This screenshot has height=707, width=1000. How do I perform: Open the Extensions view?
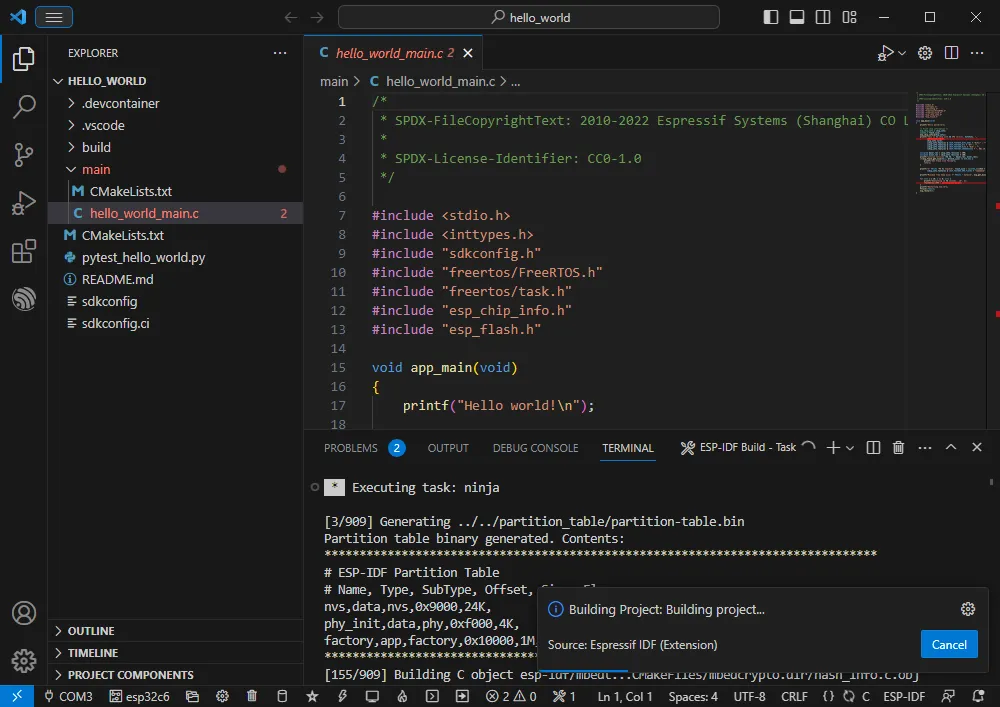(24, 251)
